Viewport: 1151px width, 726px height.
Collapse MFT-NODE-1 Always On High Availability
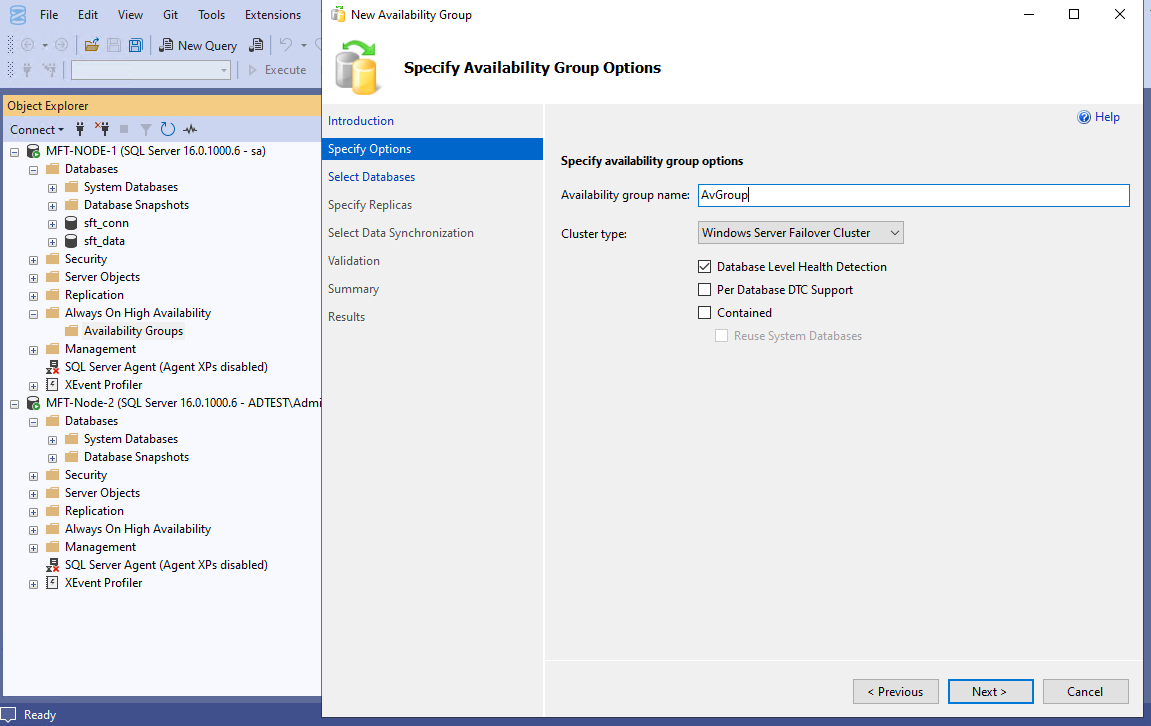(x=33, y=313)
